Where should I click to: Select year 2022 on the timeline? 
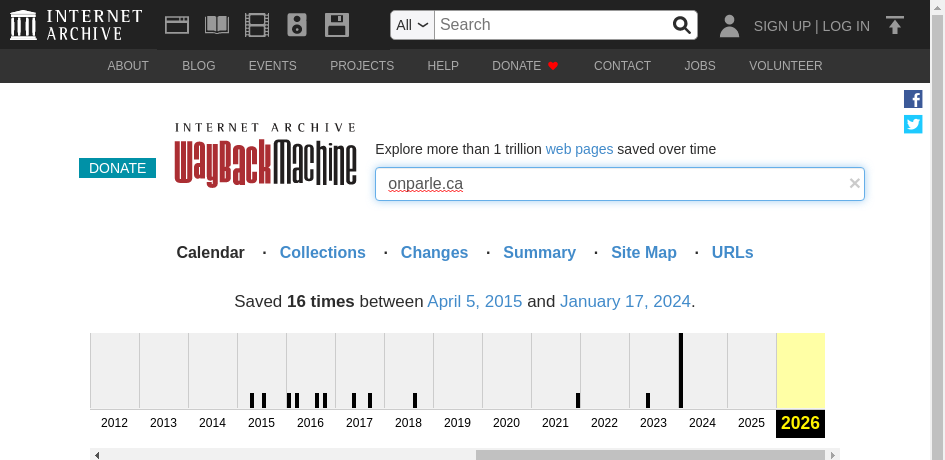click(604, 423)
